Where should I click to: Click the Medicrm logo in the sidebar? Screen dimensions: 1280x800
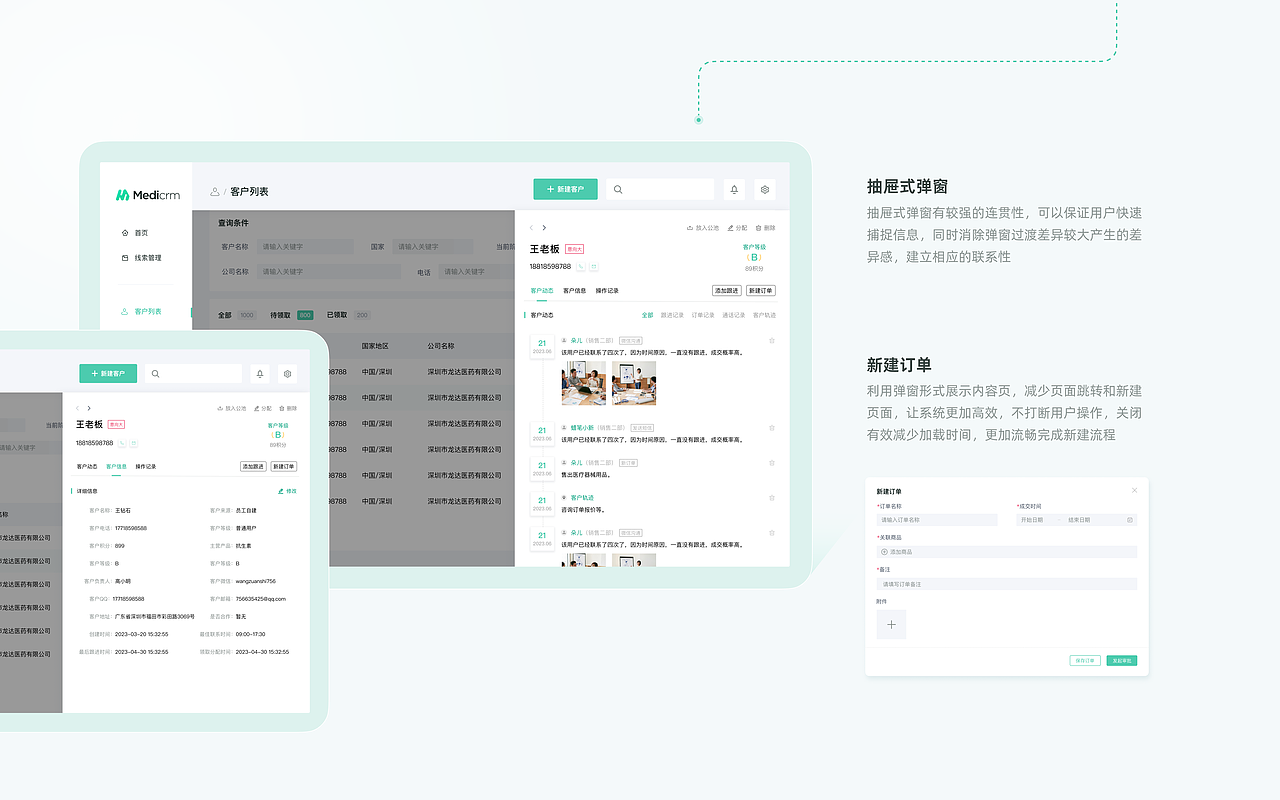[148, 195]
